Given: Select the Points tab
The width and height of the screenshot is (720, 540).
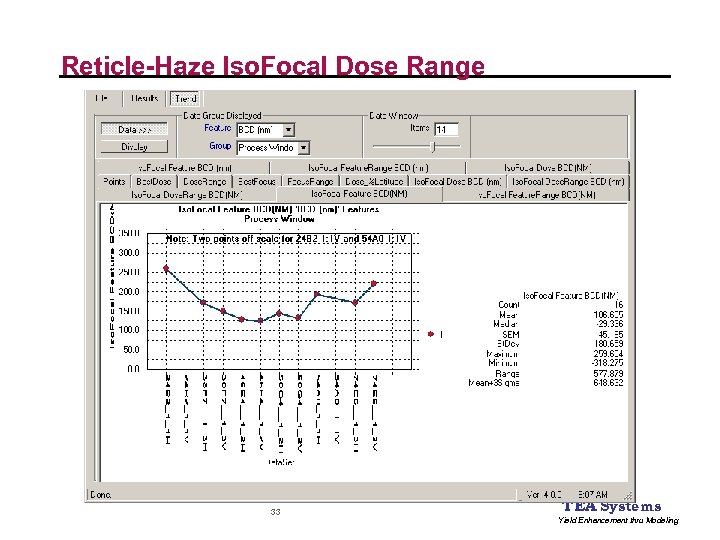Looking at the screenshot, I should click(x=114, y=181).
